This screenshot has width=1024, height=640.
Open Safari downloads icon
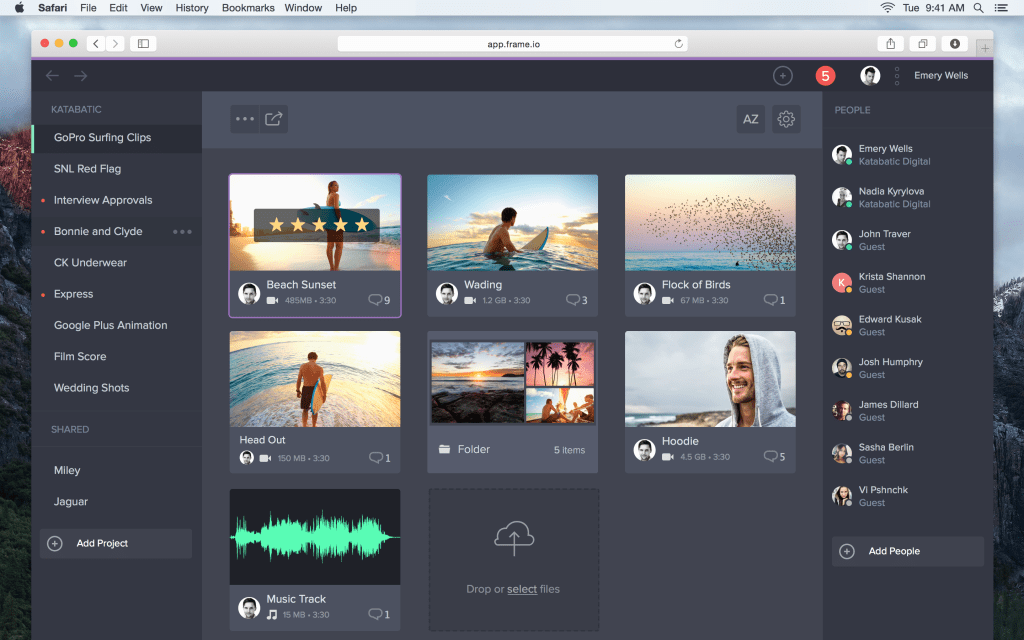click(954, 44)
